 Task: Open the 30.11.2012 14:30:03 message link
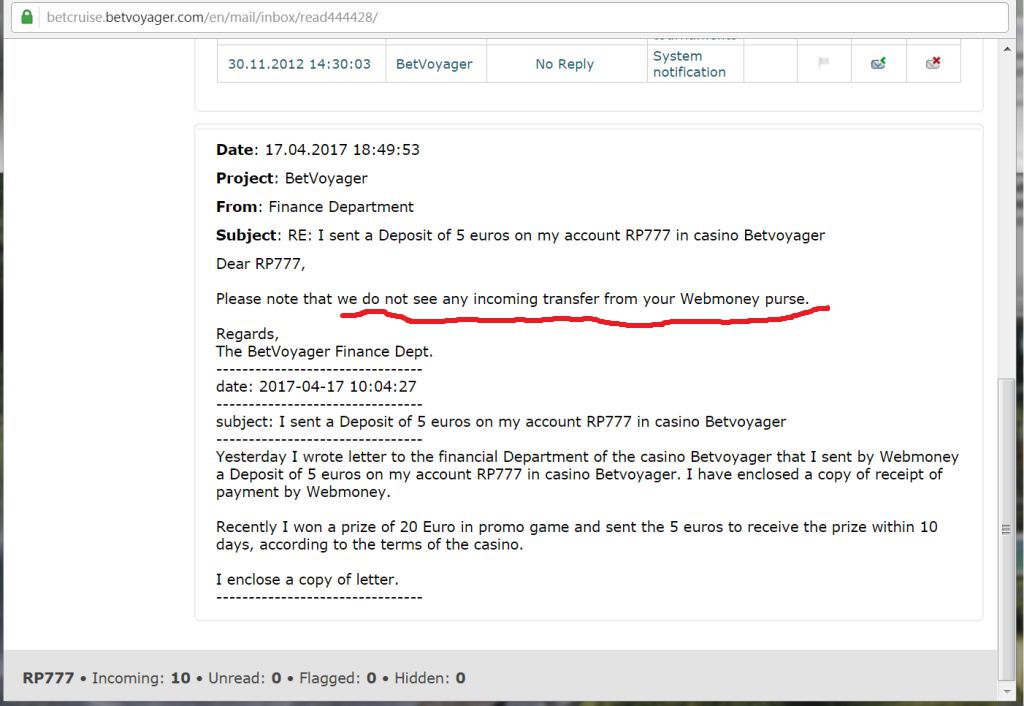[299, 64]
